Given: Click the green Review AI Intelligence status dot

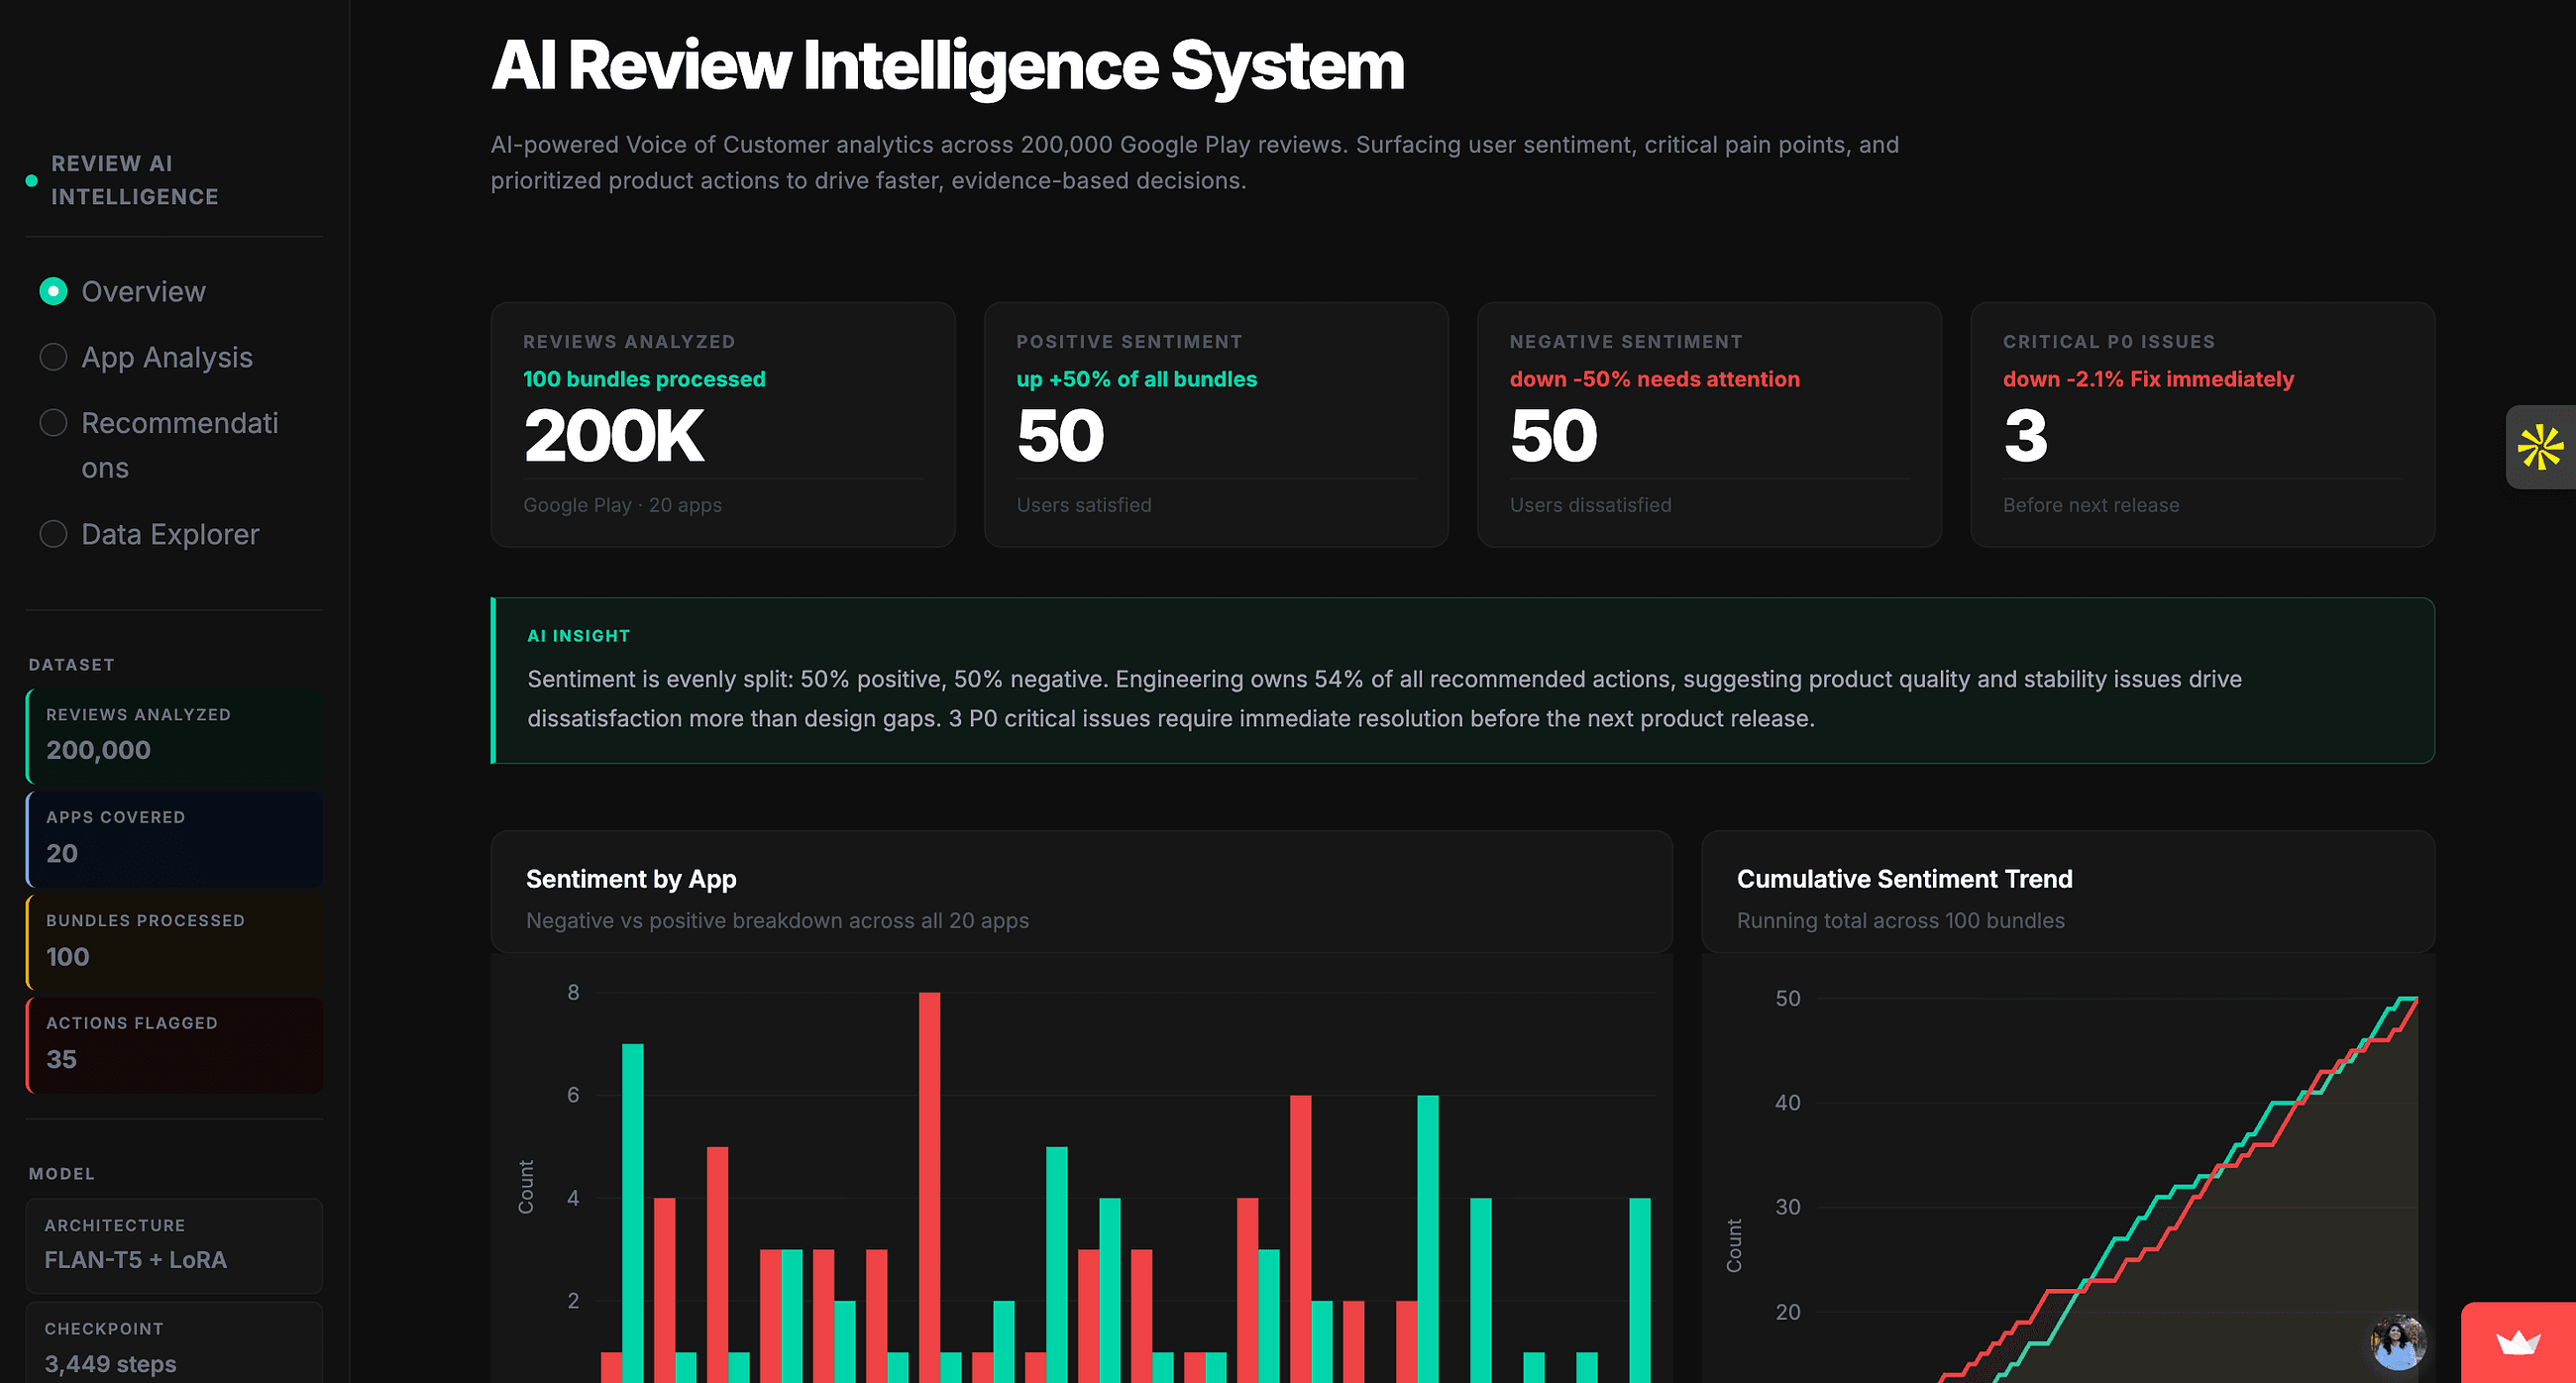Looking at the screenshot, I should tap(30, 181).
